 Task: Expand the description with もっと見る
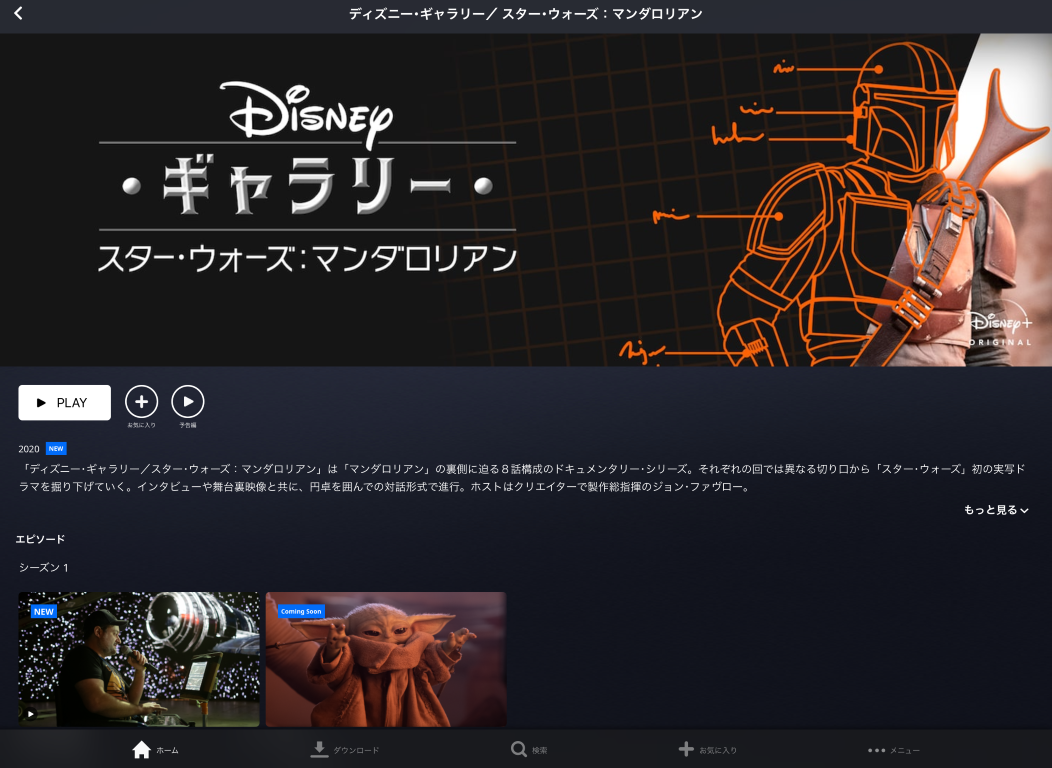pyautogui.click(x=995, y=510)
